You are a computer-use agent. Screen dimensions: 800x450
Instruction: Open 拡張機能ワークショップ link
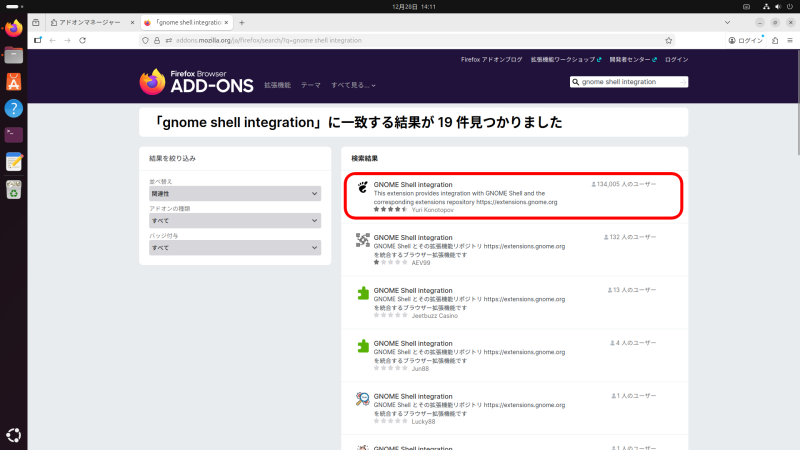point(566,60)
